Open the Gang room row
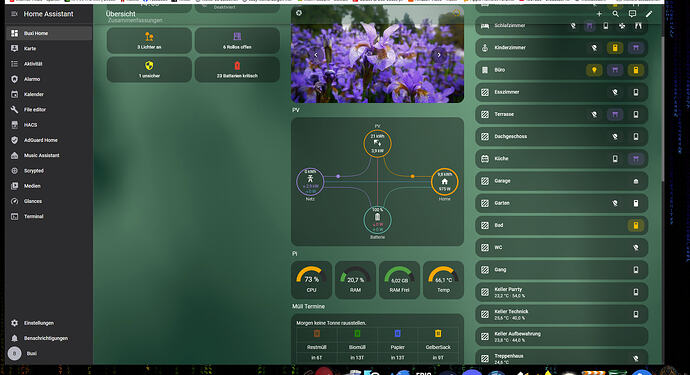Image resolution: width=690 pixels, height=375 pixels. (x=562, y=270)
